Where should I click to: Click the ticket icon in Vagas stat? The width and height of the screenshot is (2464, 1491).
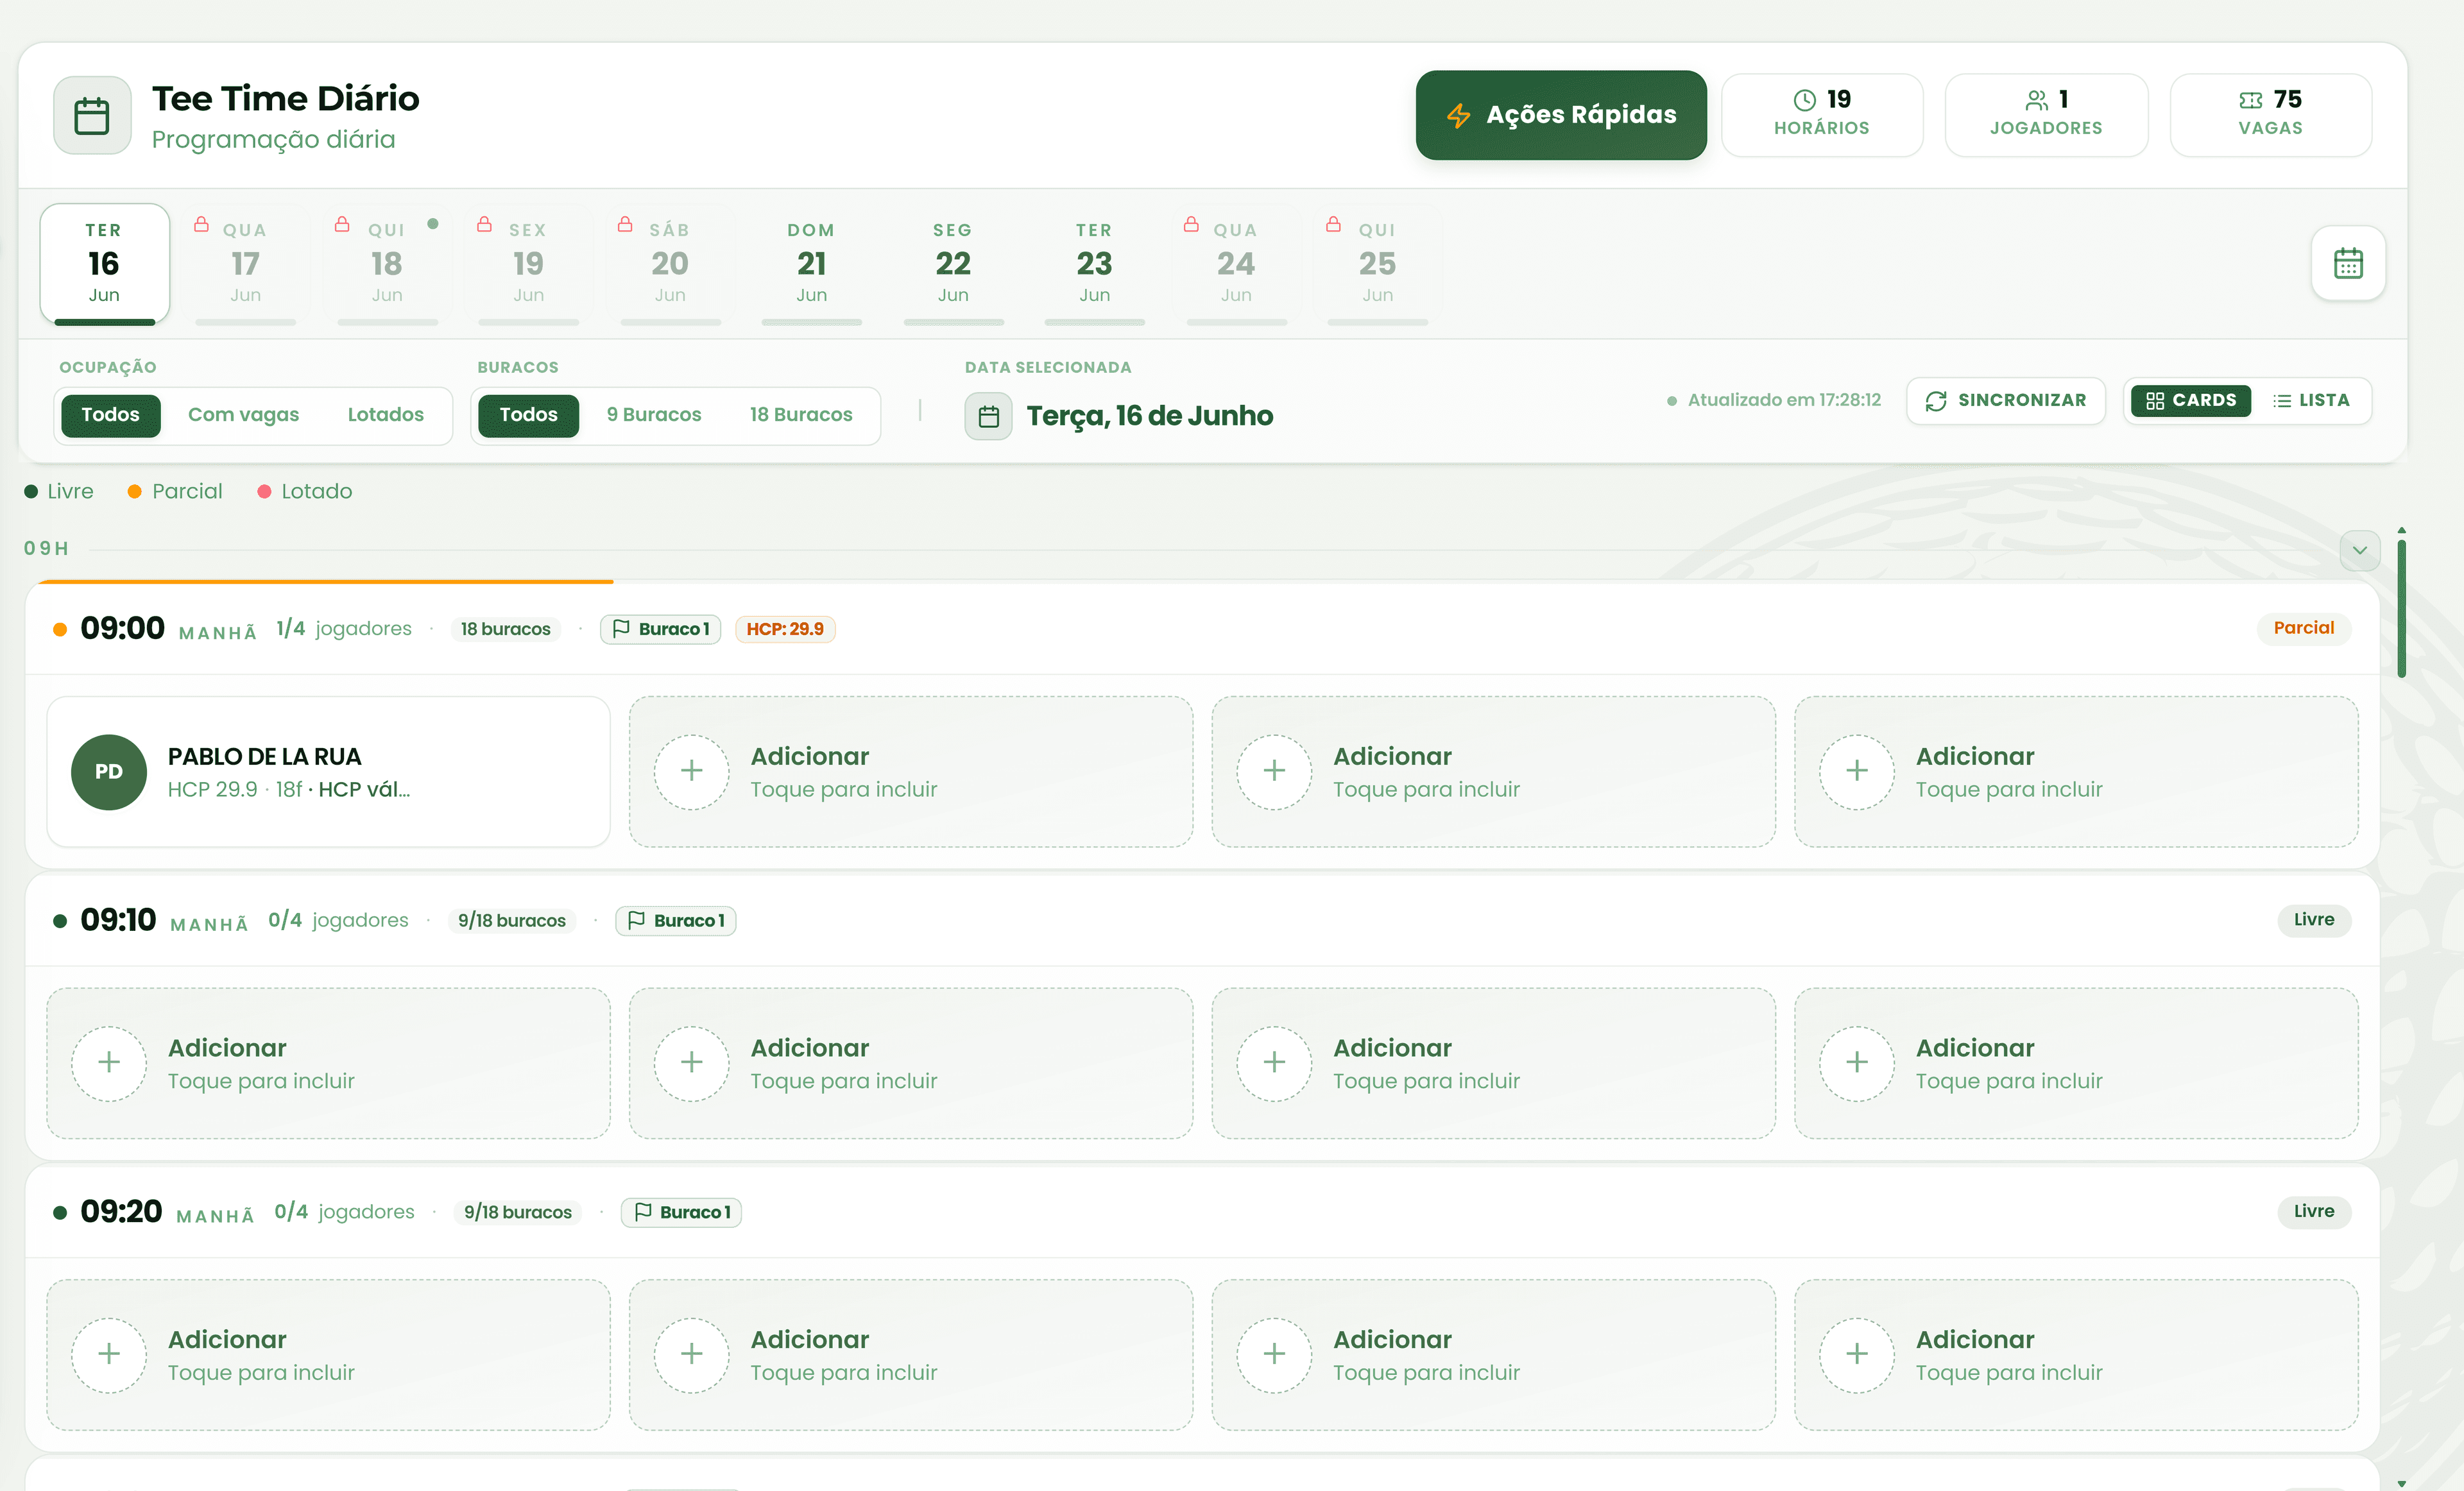click(x=2250, y=100)
